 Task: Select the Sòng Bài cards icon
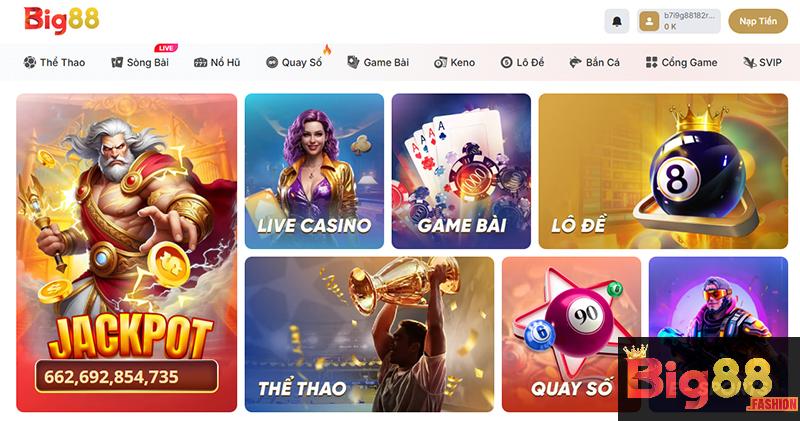point(117,62)
